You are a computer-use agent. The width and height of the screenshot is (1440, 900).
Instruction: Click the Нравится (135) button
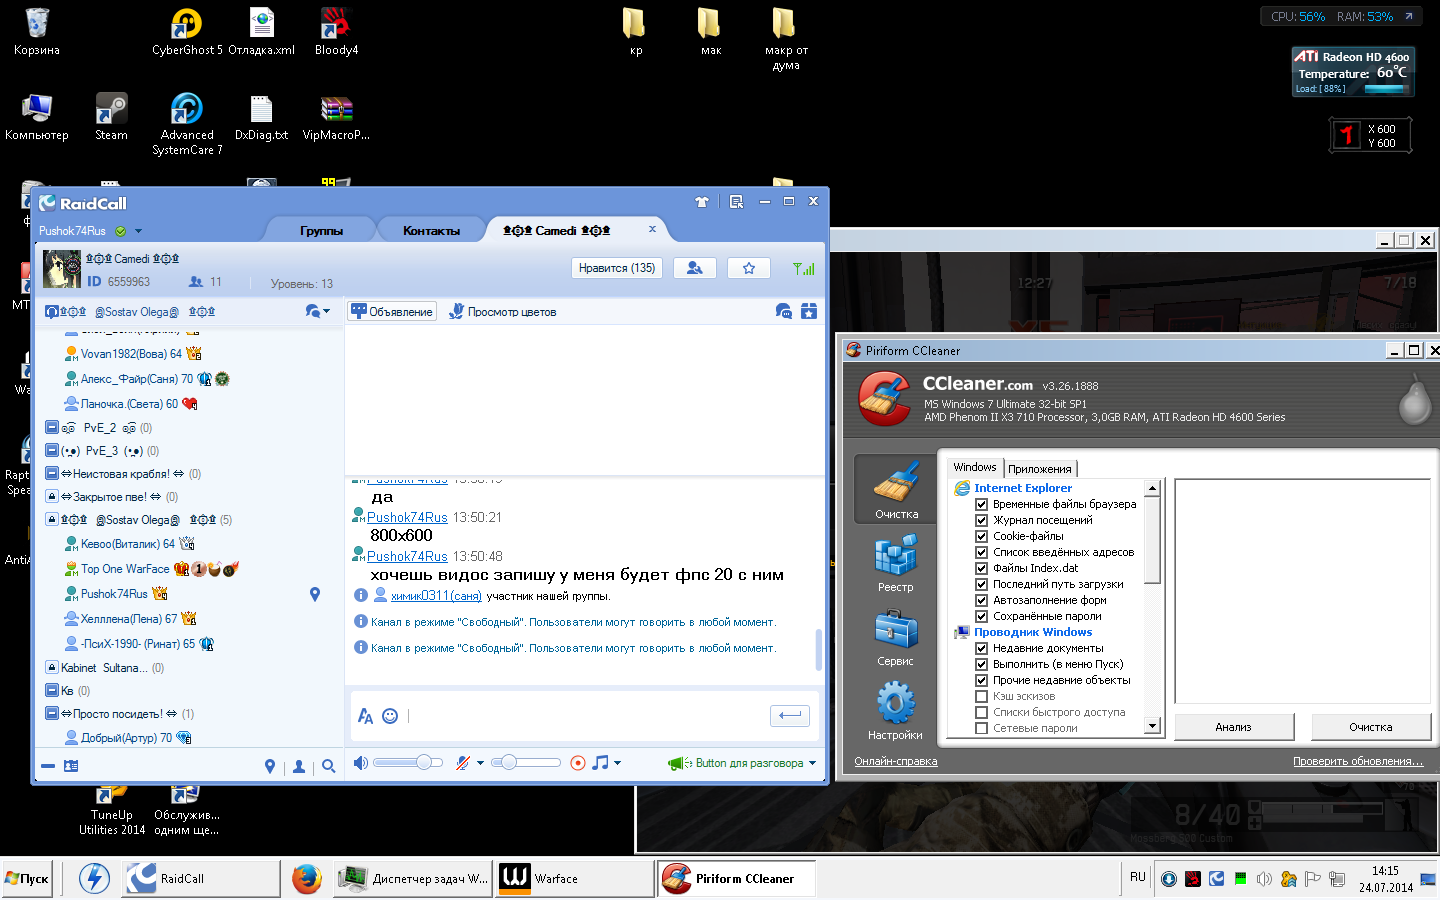tap(617, 268)
